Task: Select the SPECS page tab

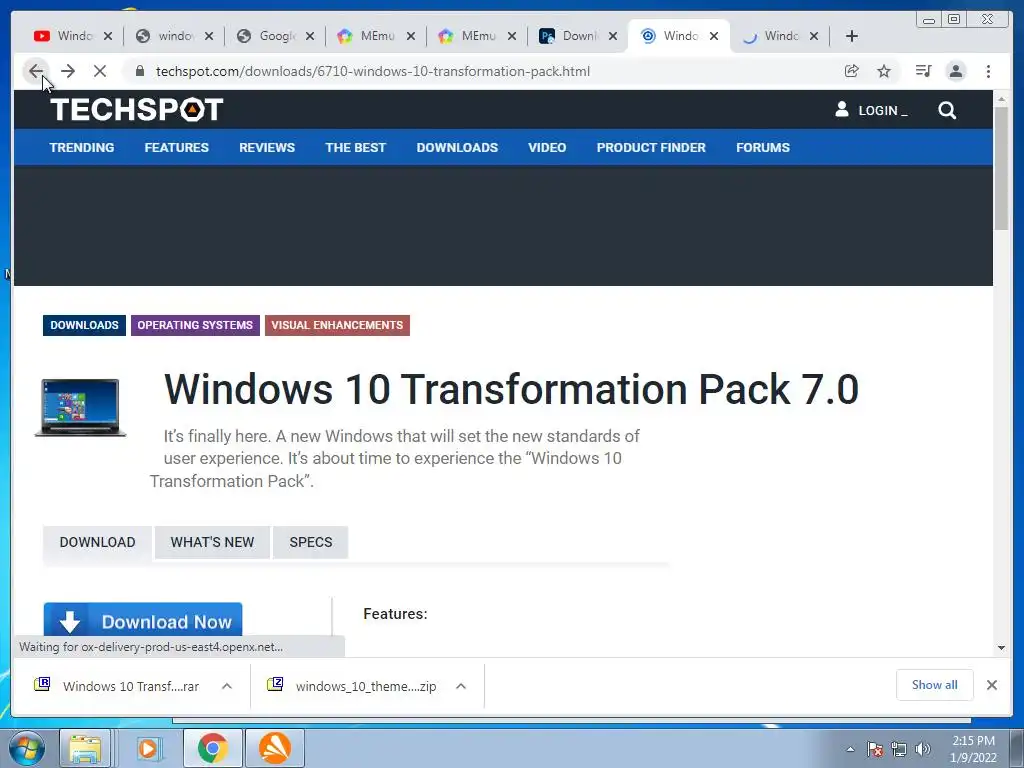Action: point(311,542)
